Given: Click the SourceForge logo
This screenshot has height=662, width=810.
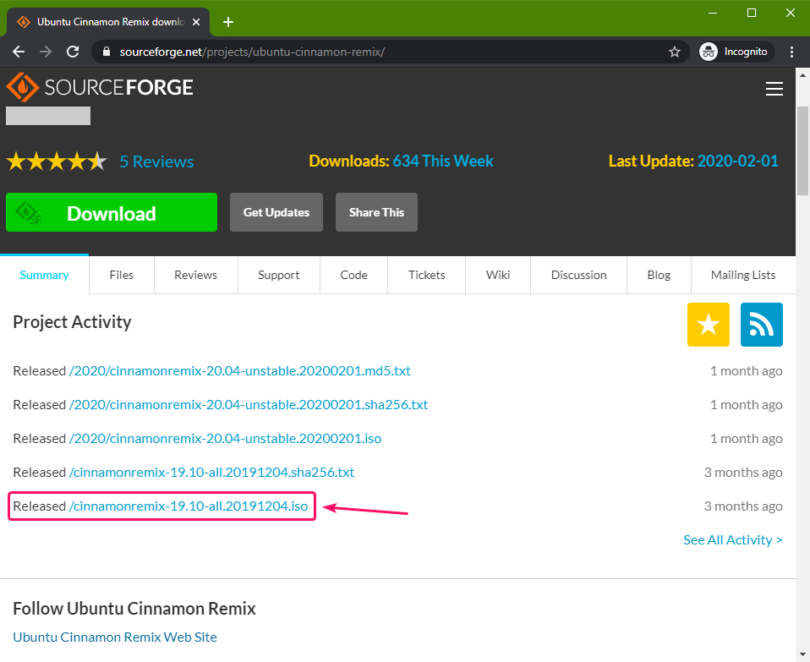Looking at the screenshot, I should point(100,87).
